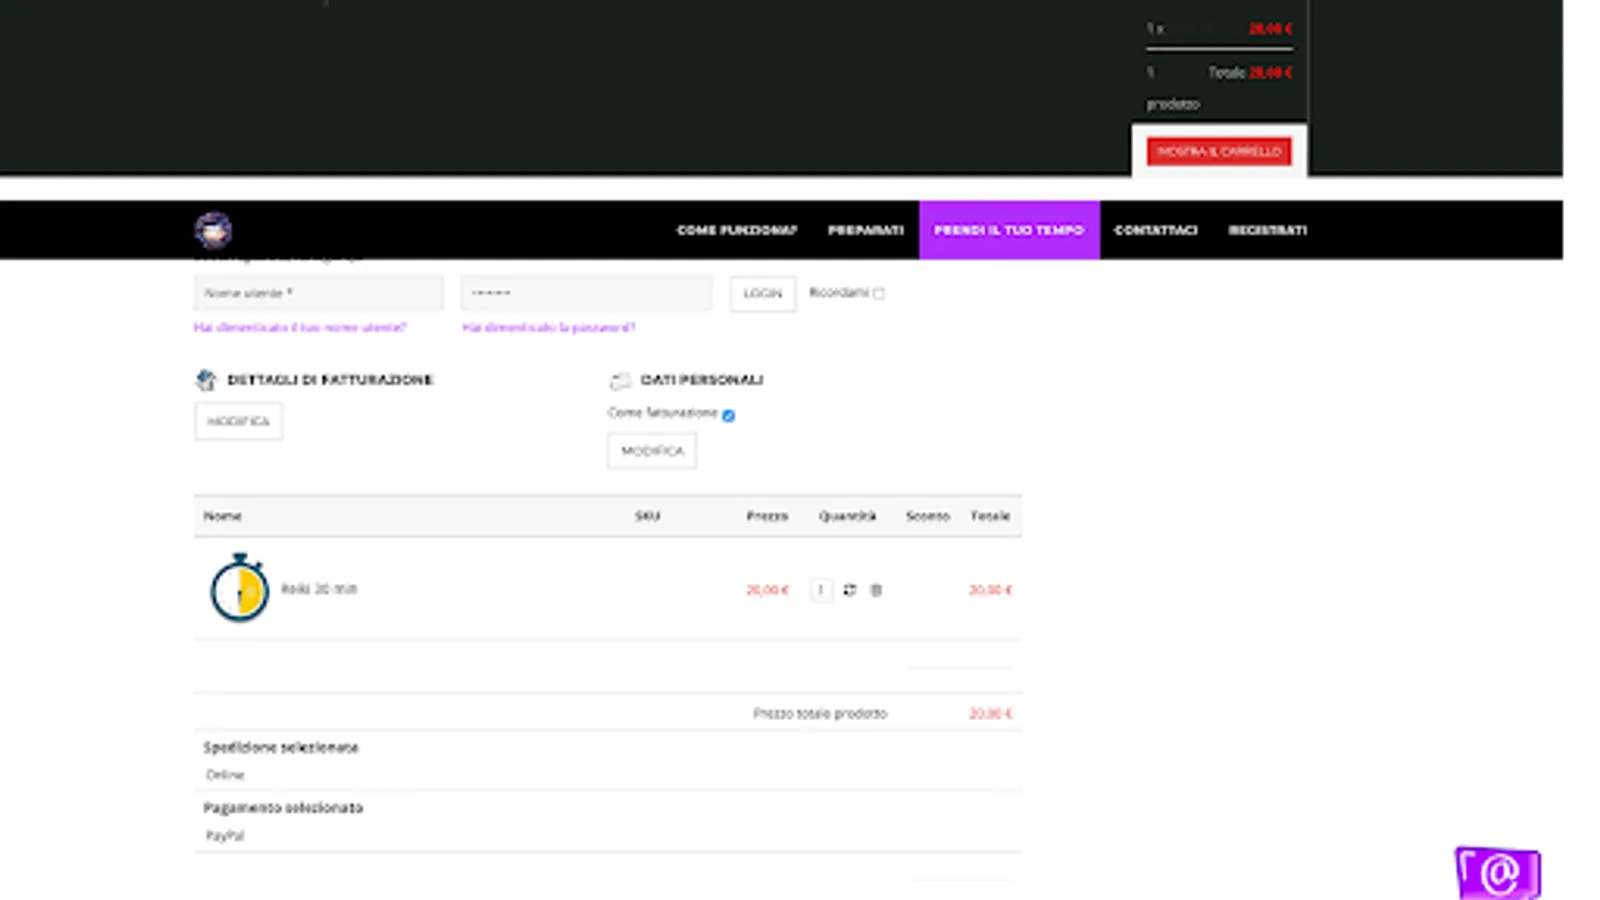Click the Dati Personali heading

point(702,380)
